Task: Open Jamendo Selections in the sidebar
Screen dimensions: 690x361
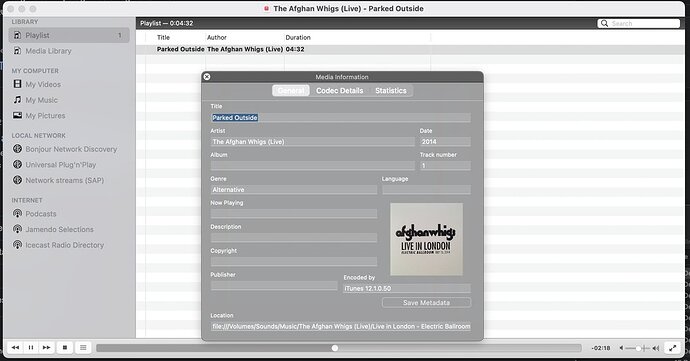Action: 59,229
